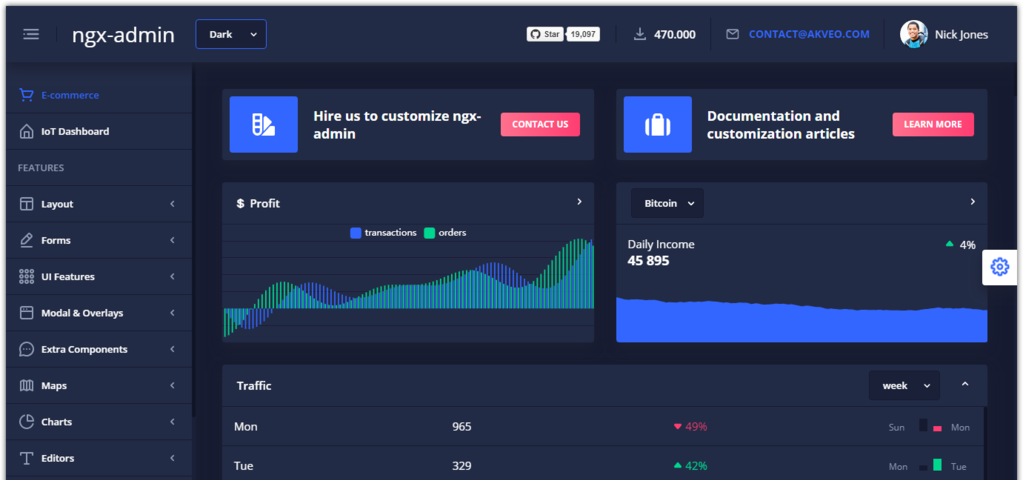Expand the Editors menu chevron
The height and width of the screenshot is (480, 1023).
point(172,458)
